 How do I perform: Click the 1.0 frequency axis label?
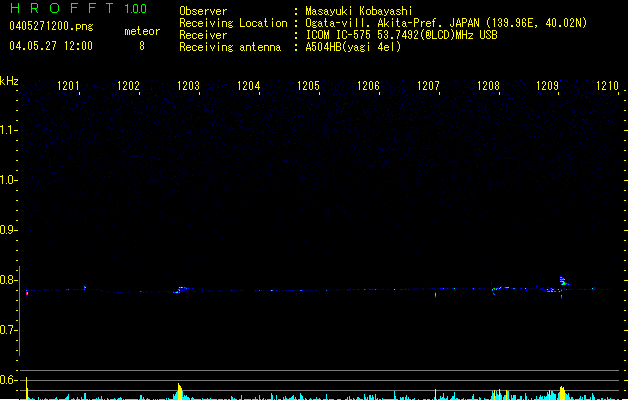pos(8,180)
